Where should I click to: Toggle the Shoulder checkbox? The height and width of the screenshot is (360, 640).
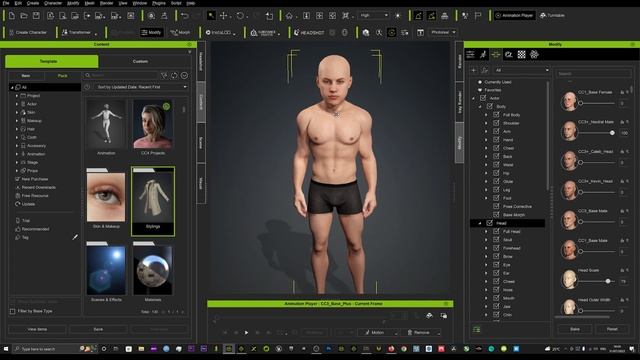click(x=496, y=123)
